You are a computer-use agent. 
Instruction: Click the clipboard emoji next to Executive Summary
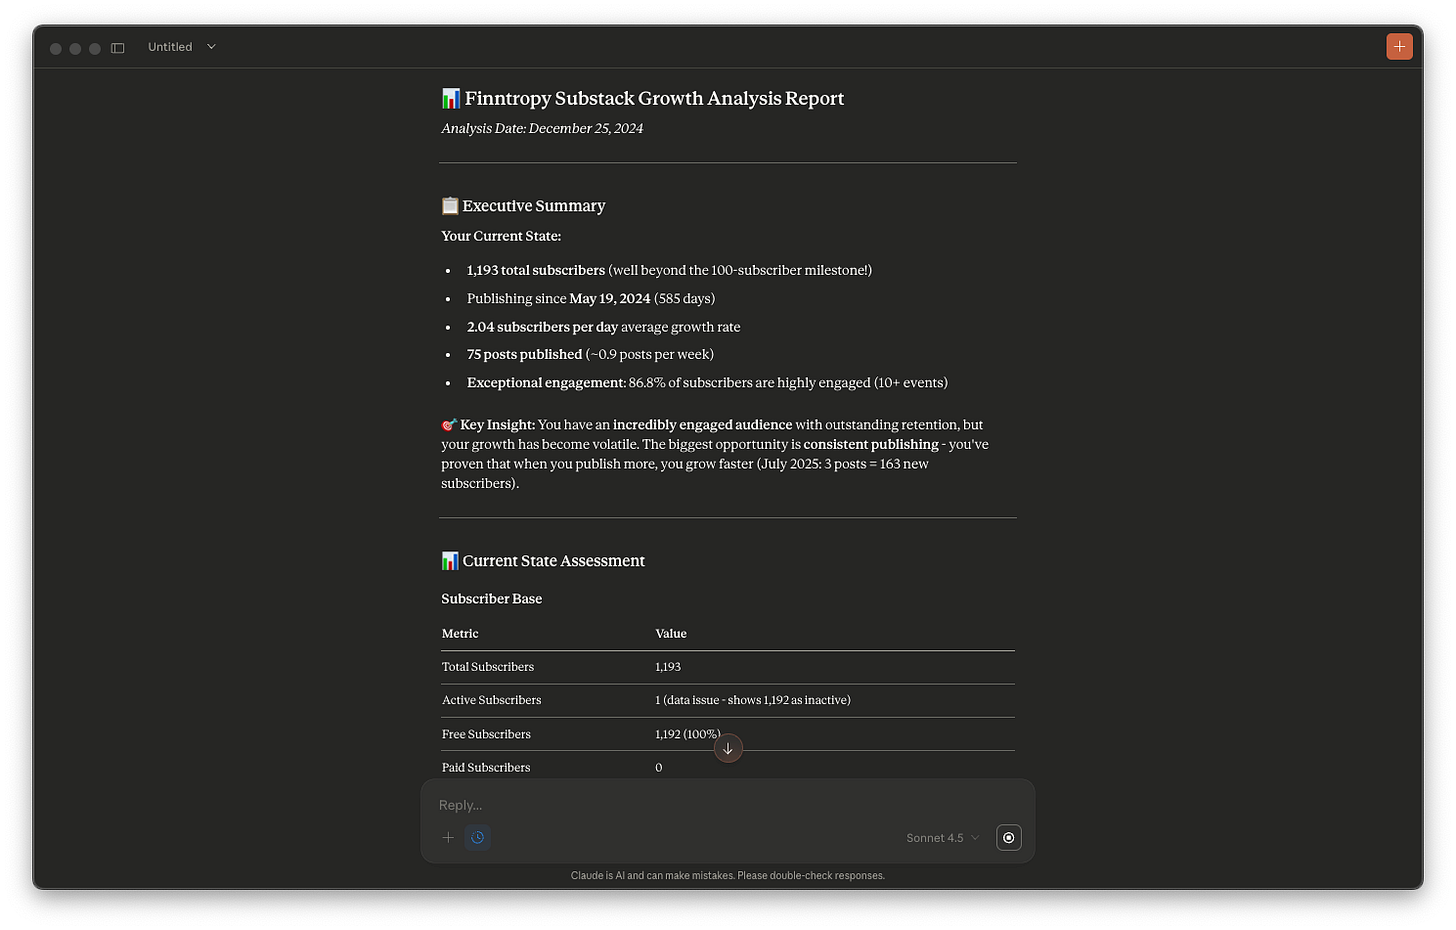coord(450,205)
